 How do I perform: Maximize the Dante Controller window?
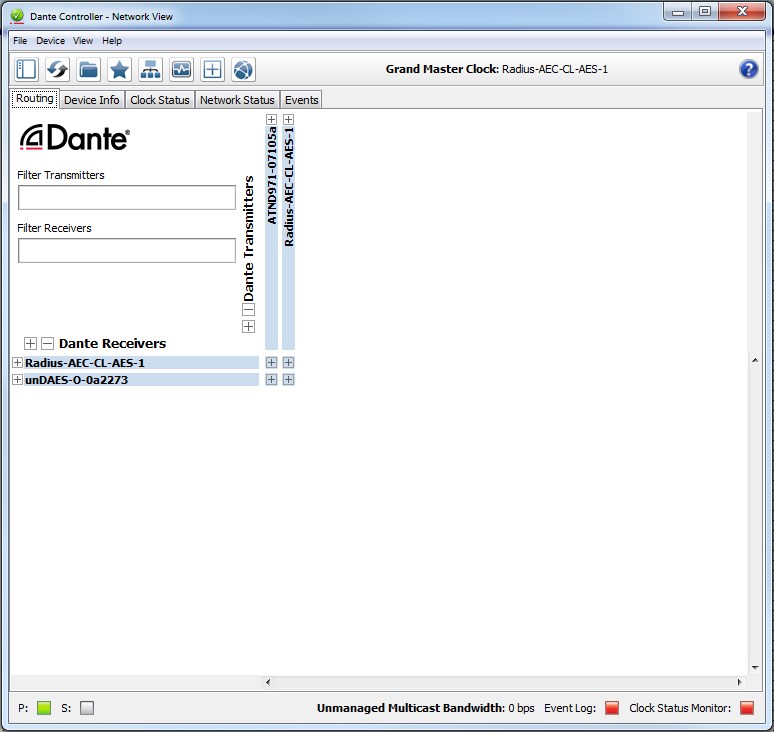[x=705, y=12]
